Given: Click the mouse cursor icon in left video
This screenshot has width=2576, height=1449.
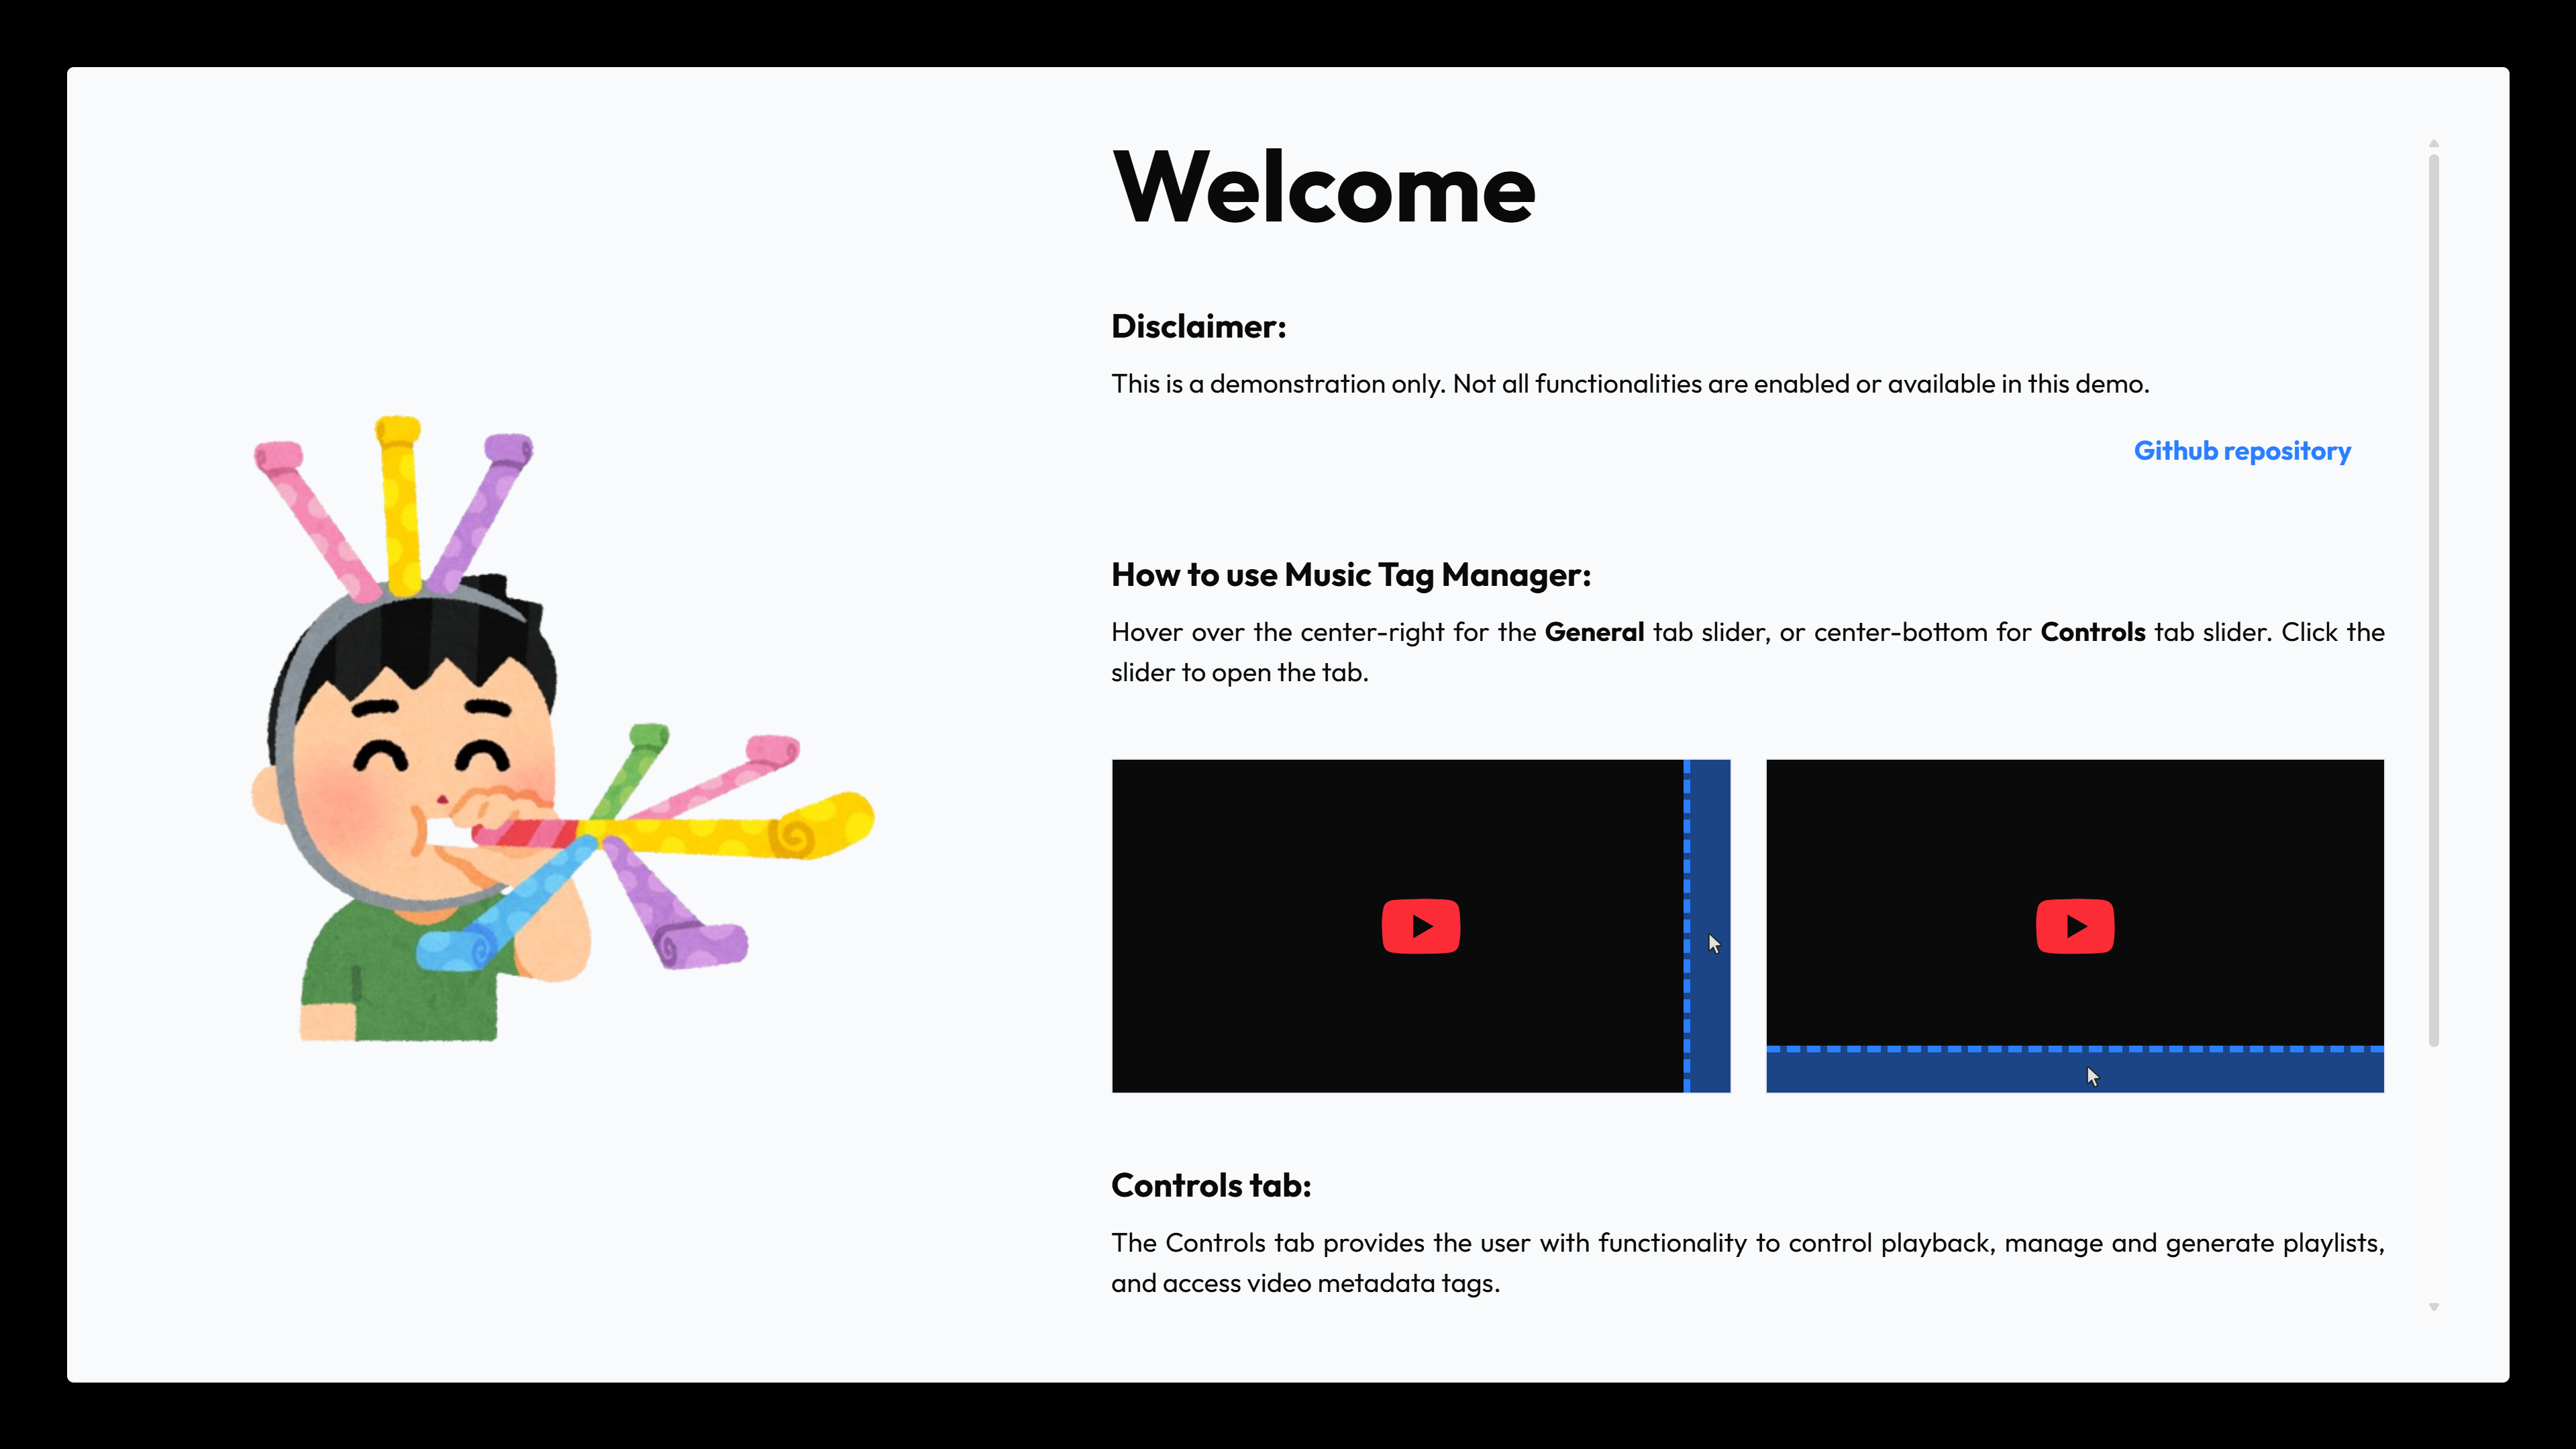Looking at the screenshot, I should (x=1714, y=943).
